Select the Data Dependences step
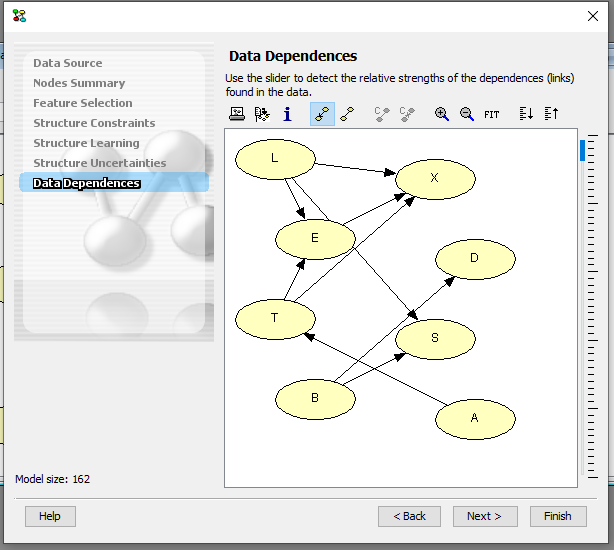This screenshot has width=614, height=550. [x=114, y=183]
